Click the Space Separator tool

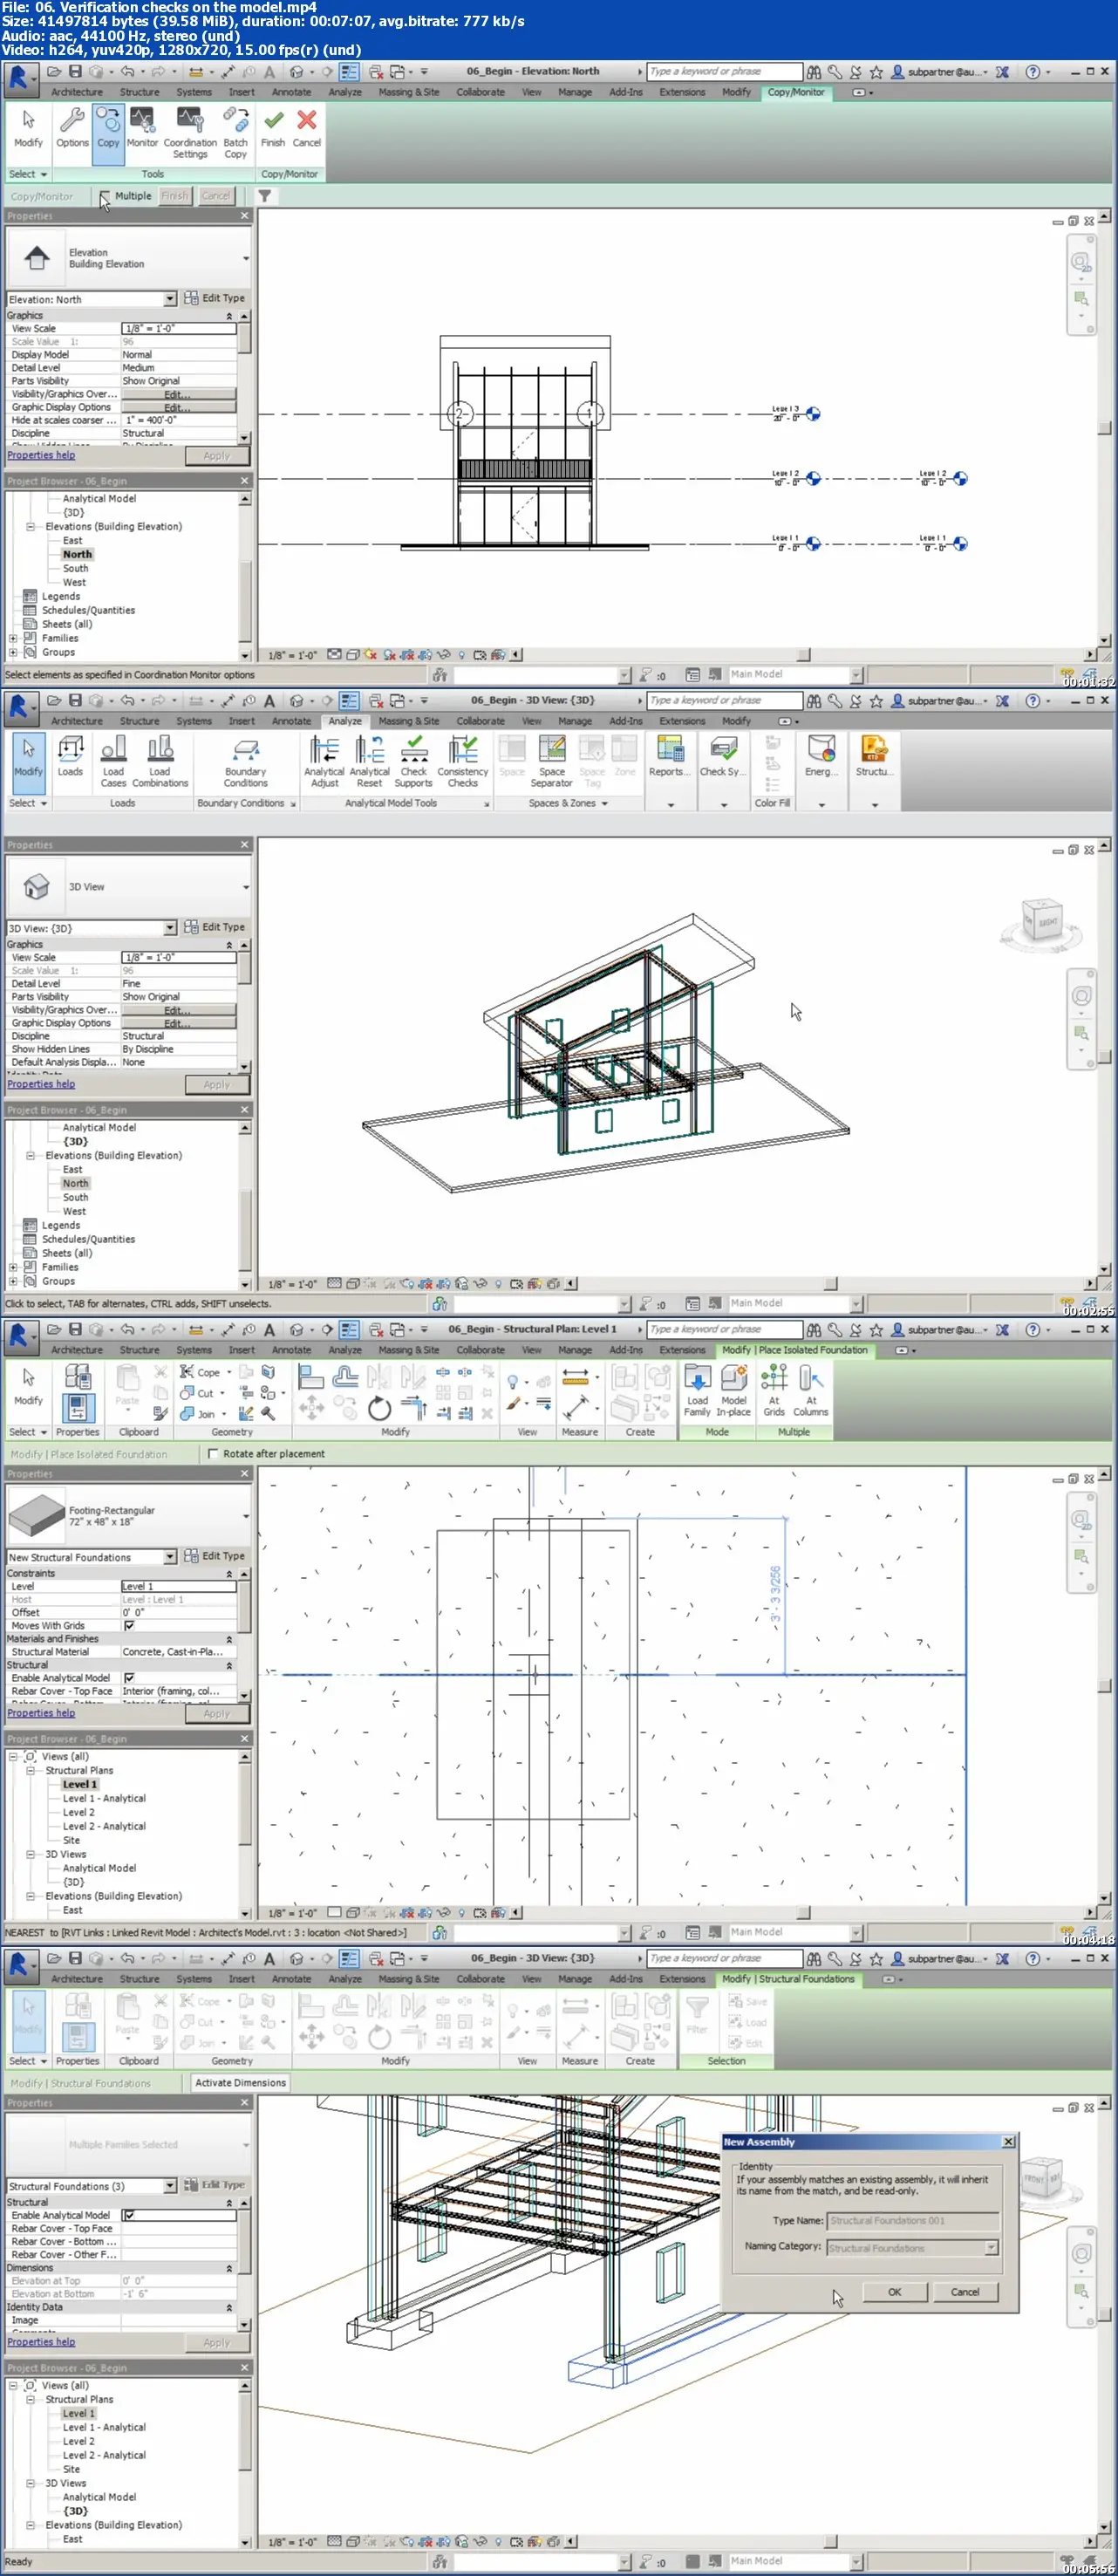point(551,762)
